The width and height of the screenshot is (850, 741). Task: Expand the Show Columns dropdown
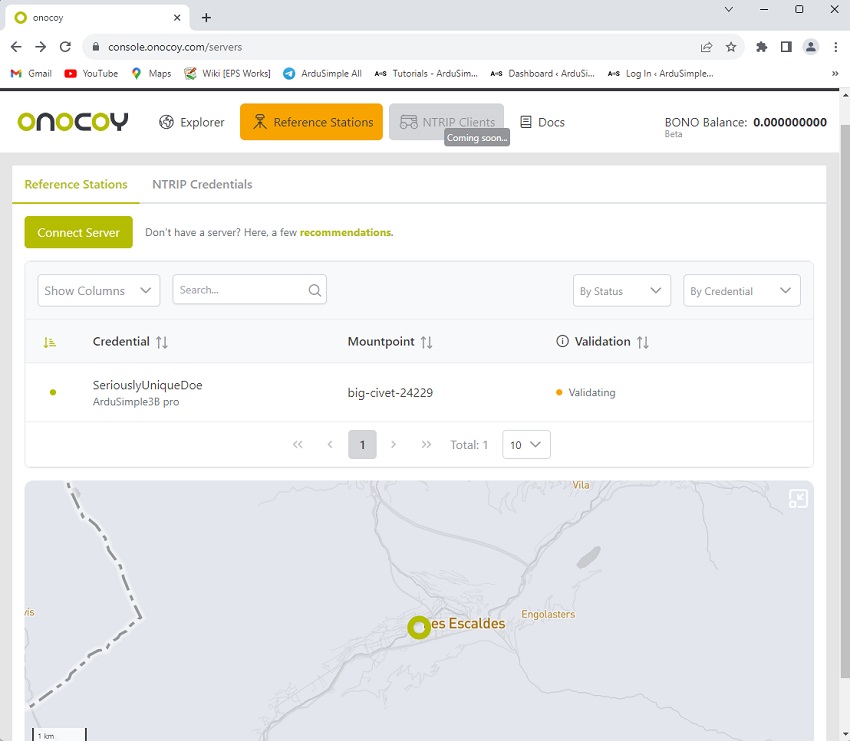point(98,290)
